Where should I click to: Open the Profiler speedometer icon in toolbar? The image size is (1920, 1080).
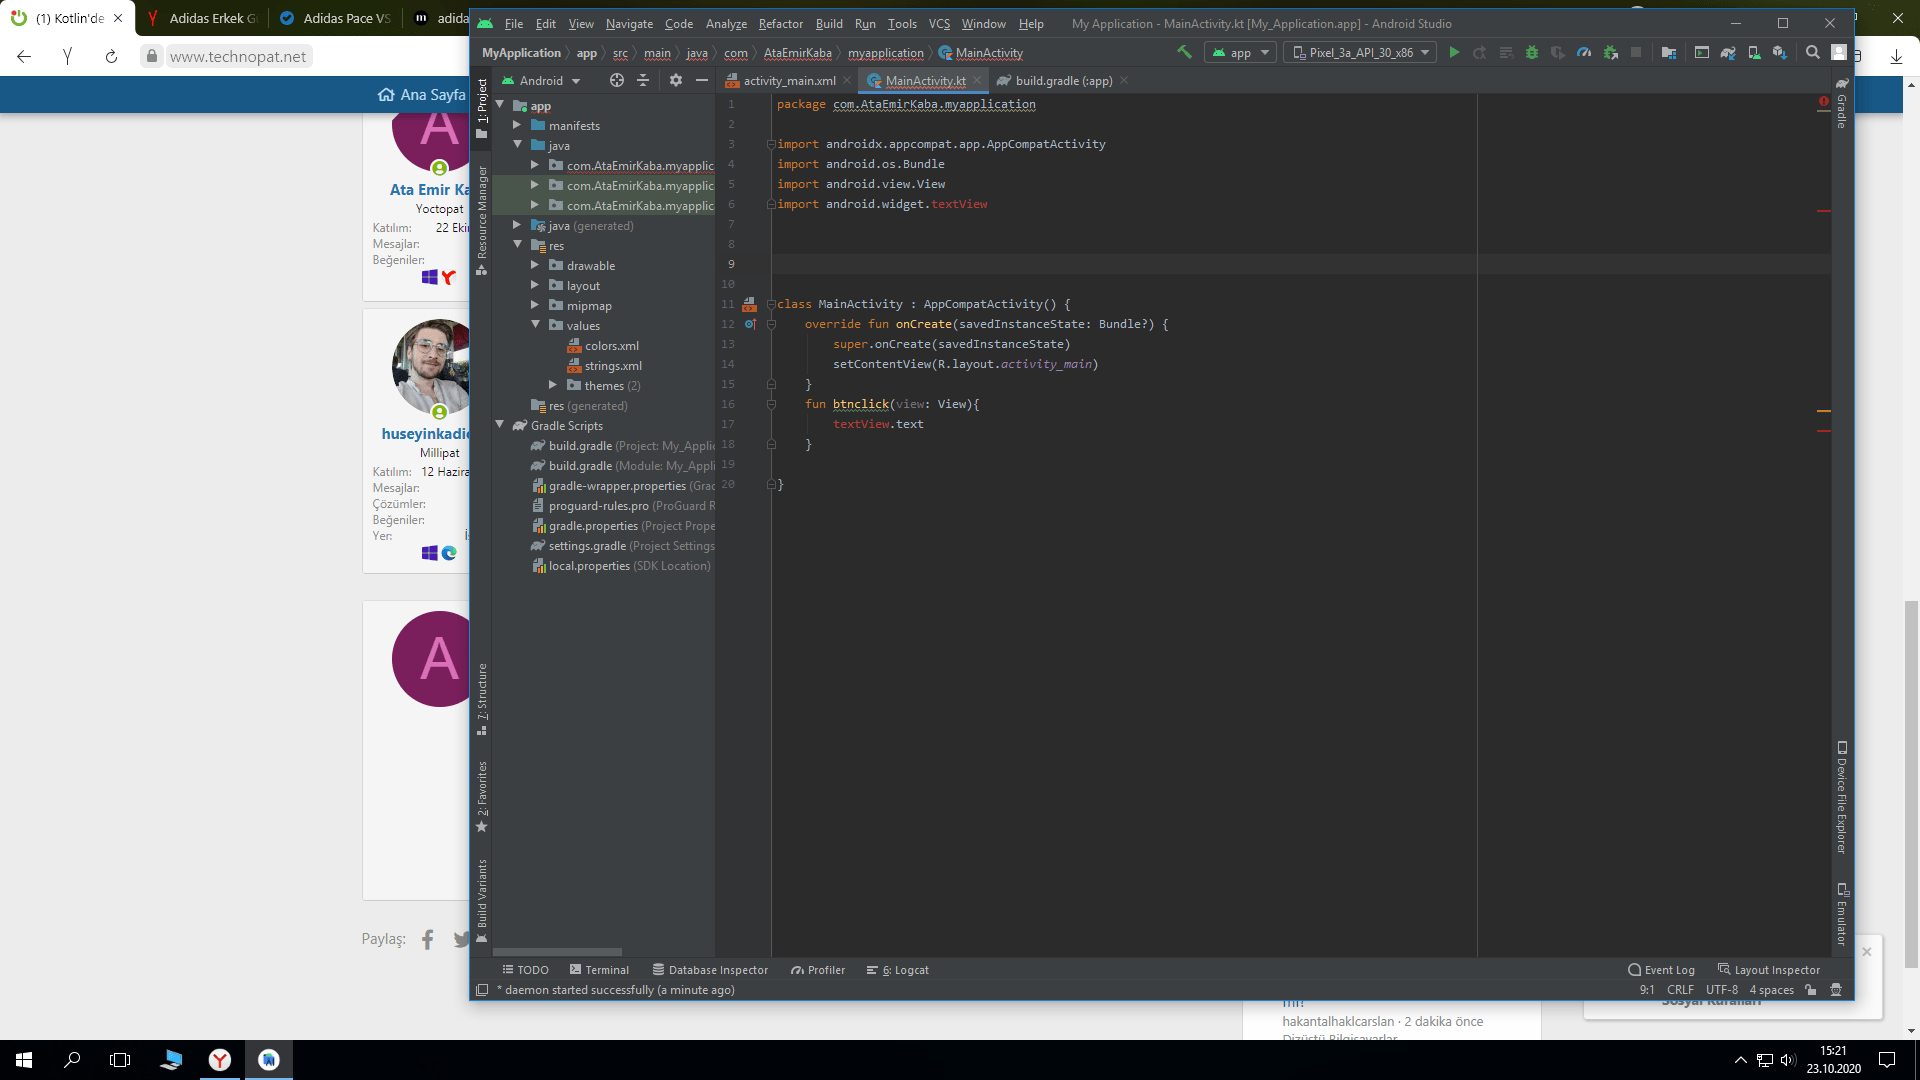(1584, 53)
